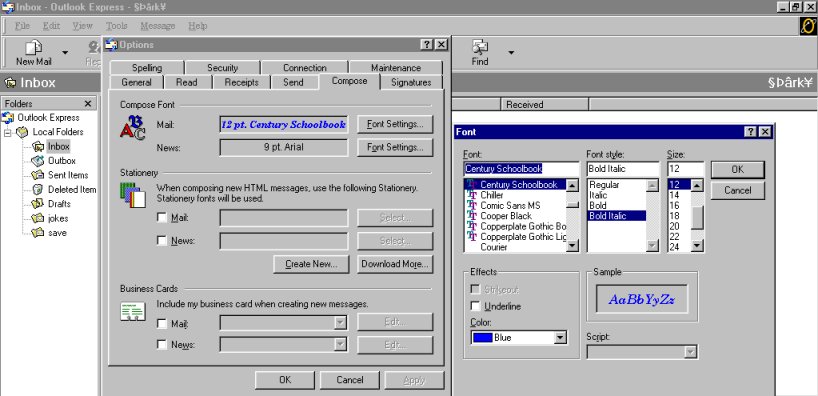Open the File menu
Viewport: 818px width, 396px height.
(22, 26)
